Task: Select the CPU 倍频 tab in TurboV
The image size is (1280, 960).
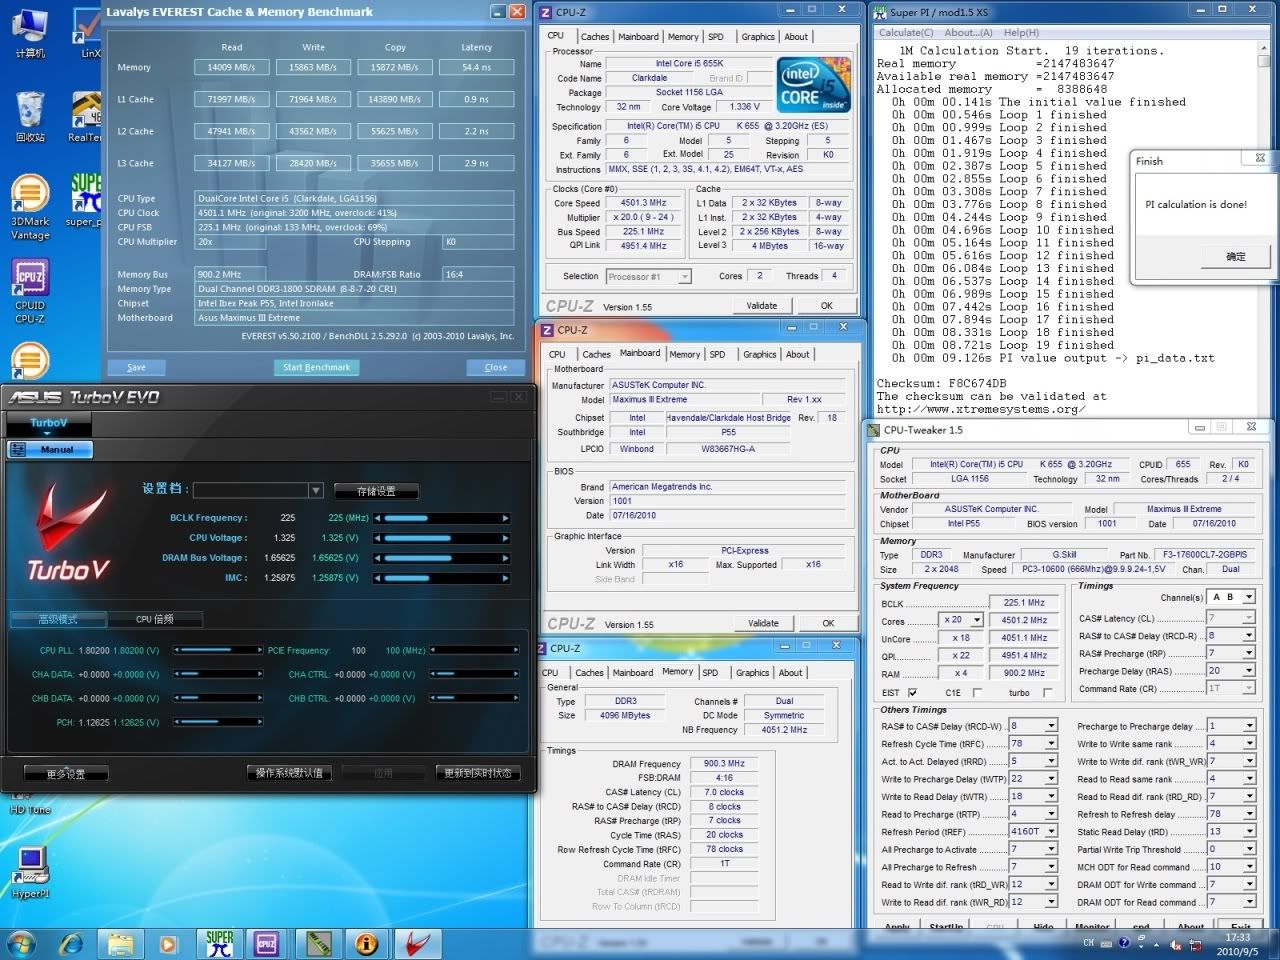Action: coord(155,619)
